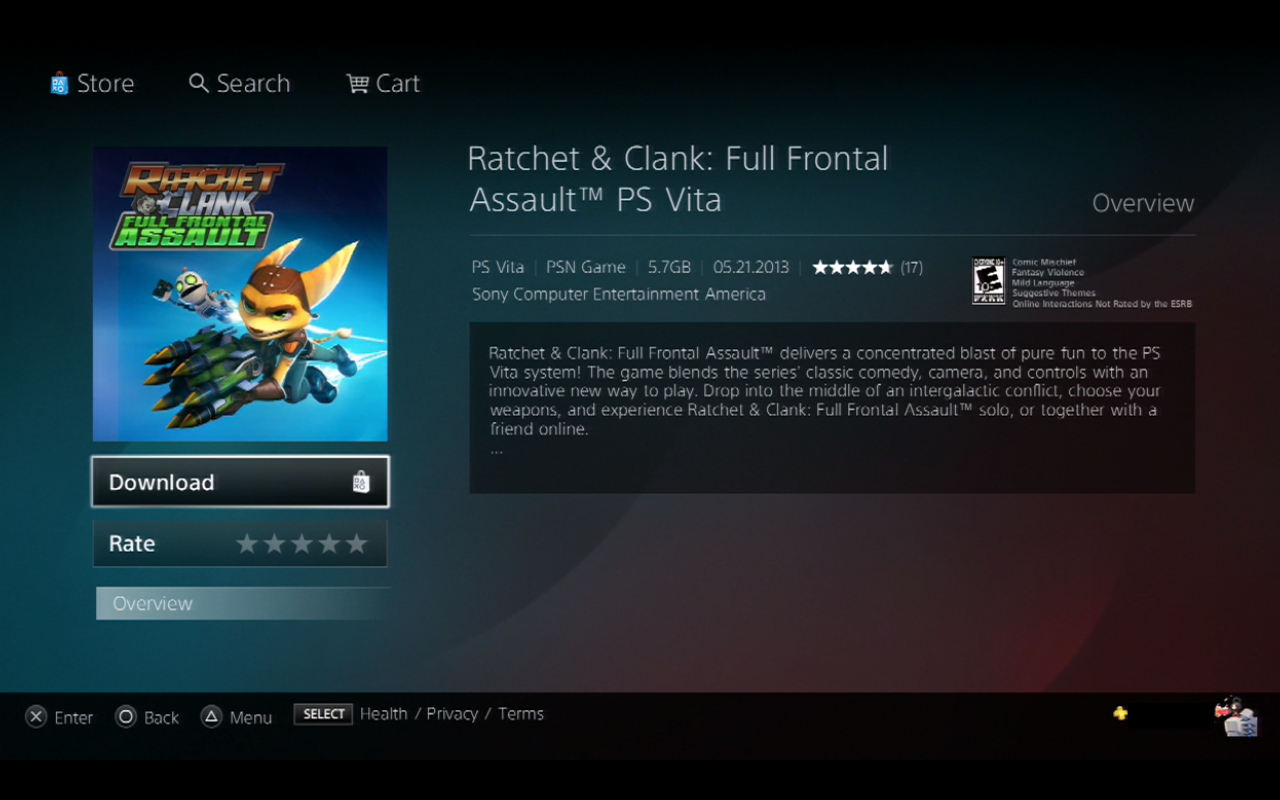Click the Circle Back button icon
The width and height of the screenshot is (1280, 800).
125,717
